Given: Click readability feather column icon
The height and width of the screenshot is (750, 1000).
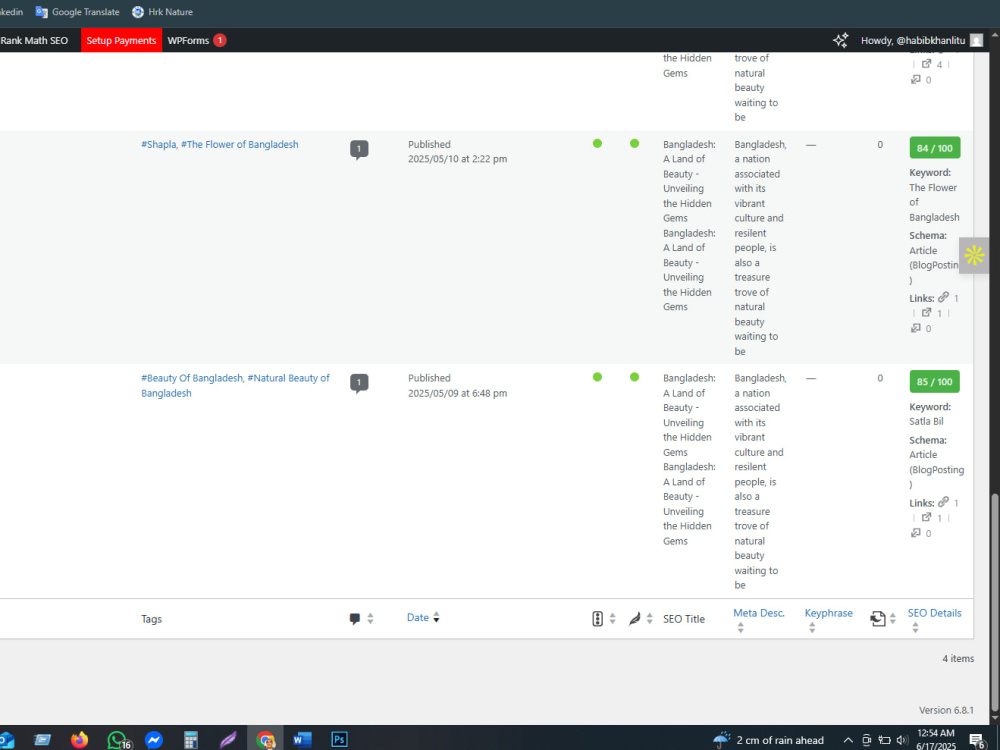Looking at the screenshot, I should pyautogui.click(x=634, y=619).
